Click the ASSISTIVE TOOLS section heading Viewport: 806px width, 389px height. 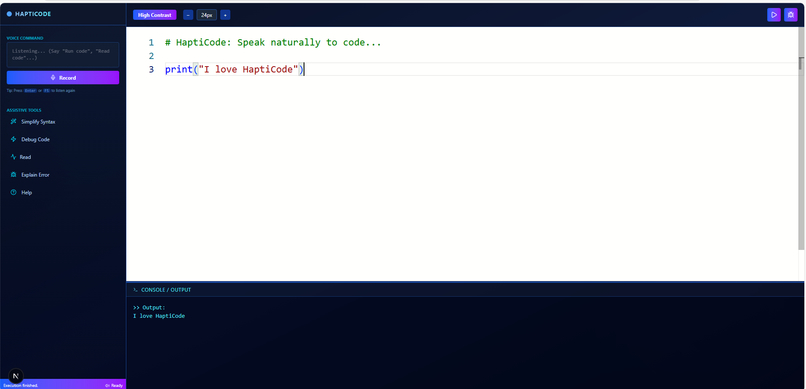pyautogui.click(x=24, y=110)
